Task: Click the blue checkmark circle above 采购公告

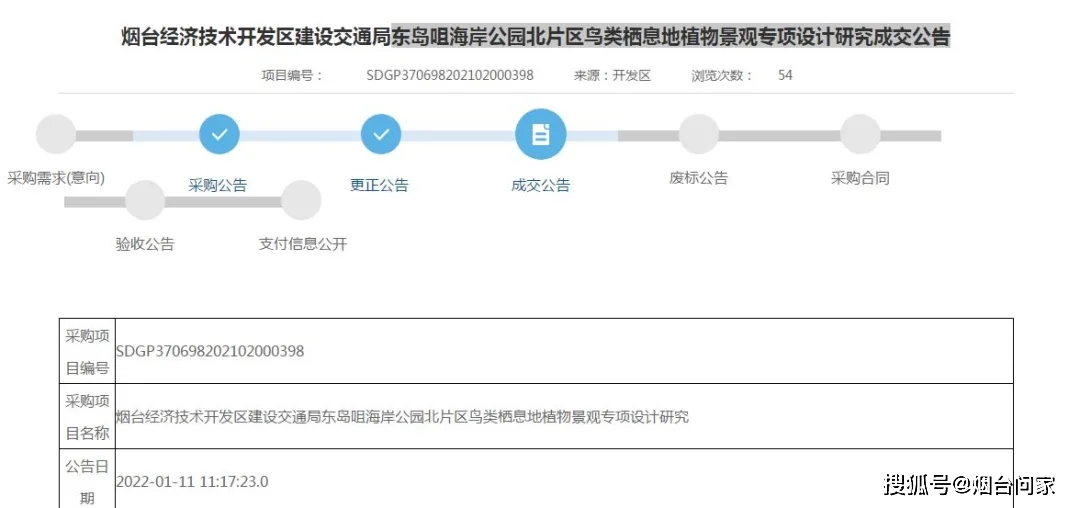Action: (219, 134)
